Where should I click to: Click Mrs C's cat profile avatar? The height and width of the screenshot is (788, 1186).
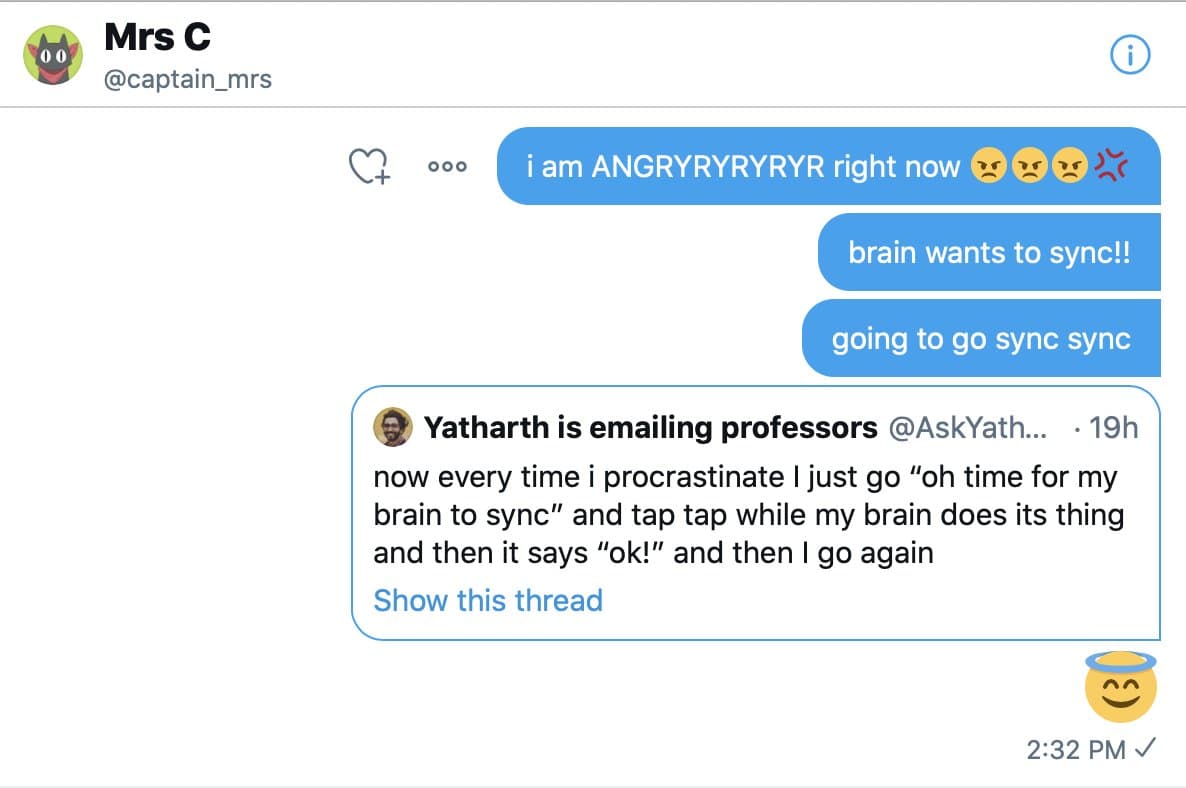tap(52, 56)
